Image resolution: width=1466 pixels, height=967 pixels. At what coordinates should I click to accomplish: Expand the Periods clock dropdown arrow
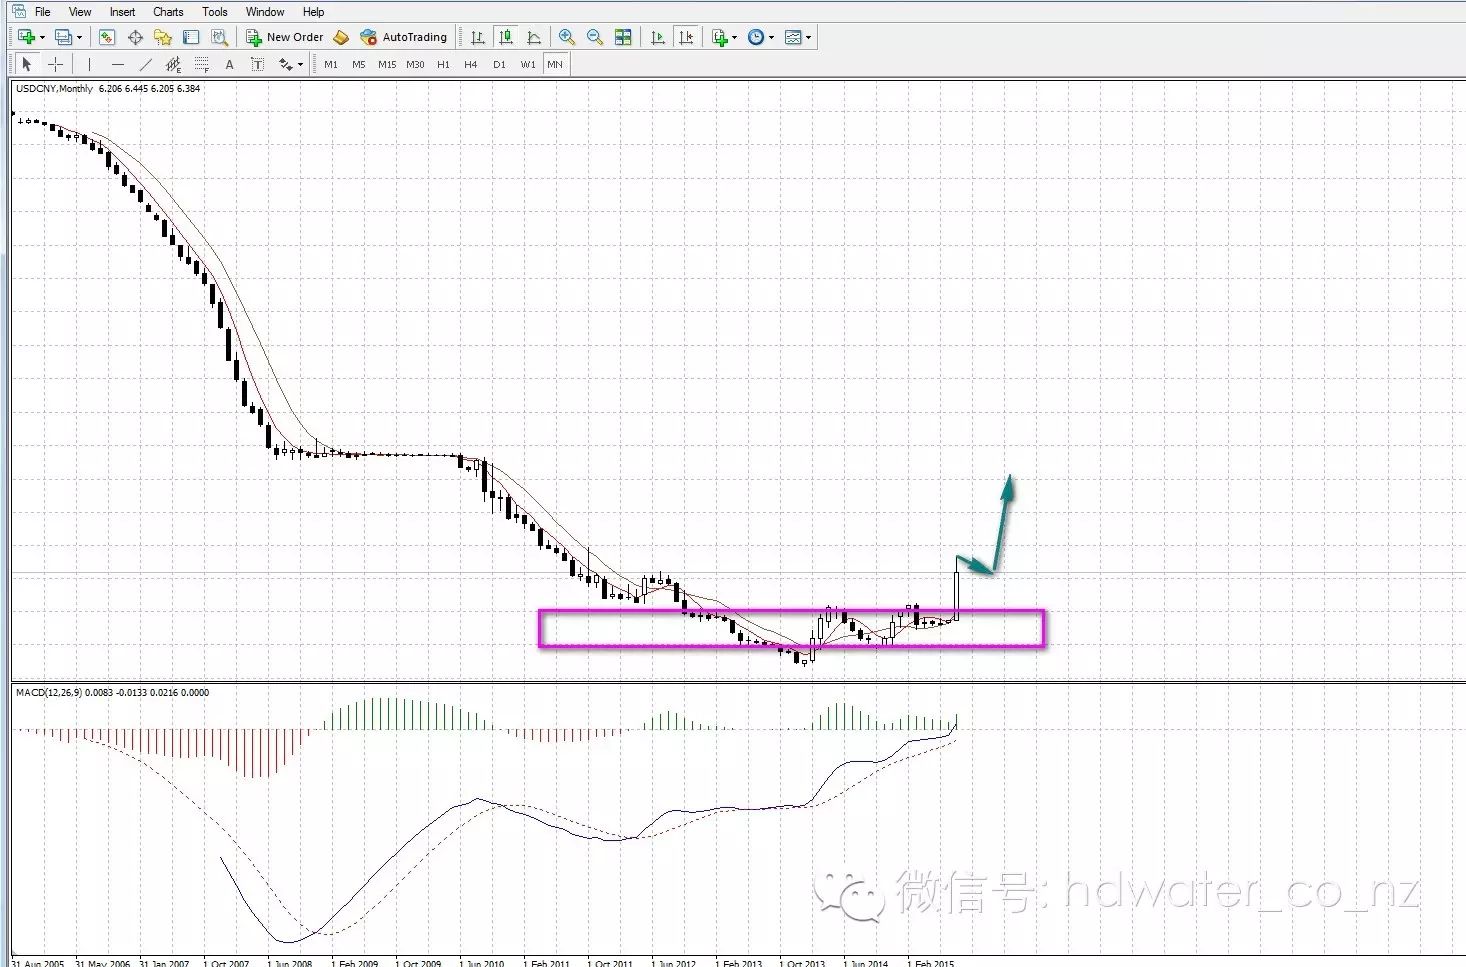[772, 37]
